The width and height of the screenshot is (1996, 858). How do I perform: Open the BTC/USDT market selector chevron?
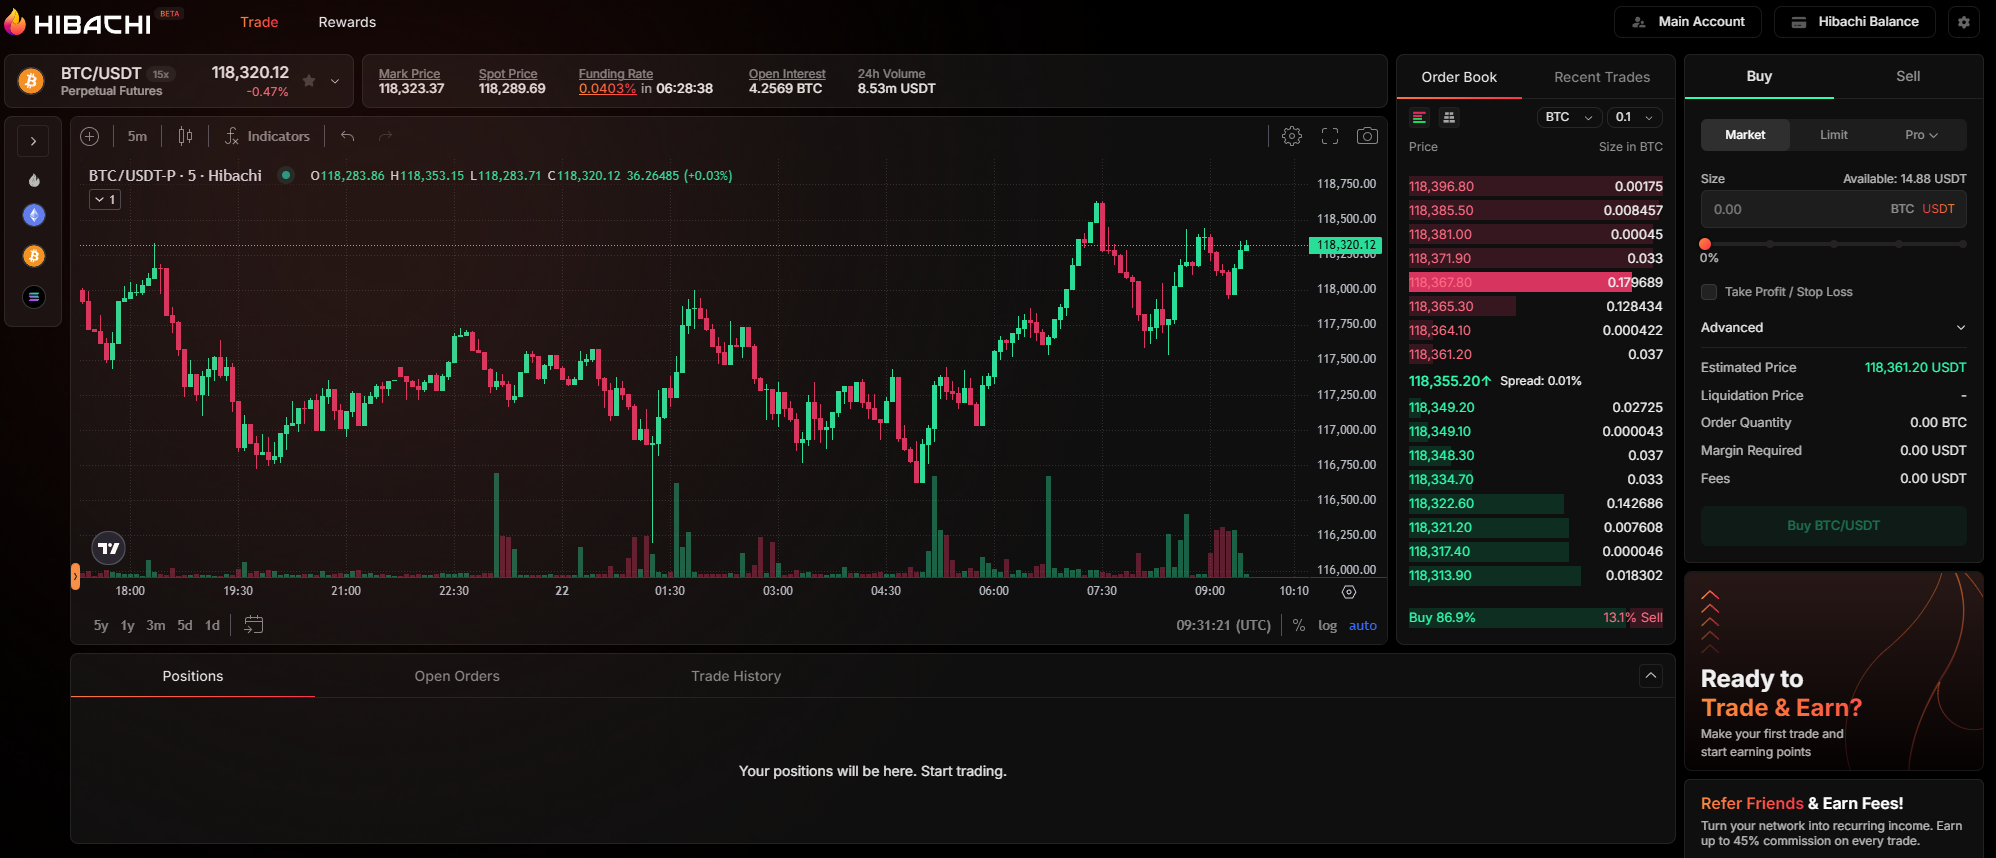(x=335, y=81)
